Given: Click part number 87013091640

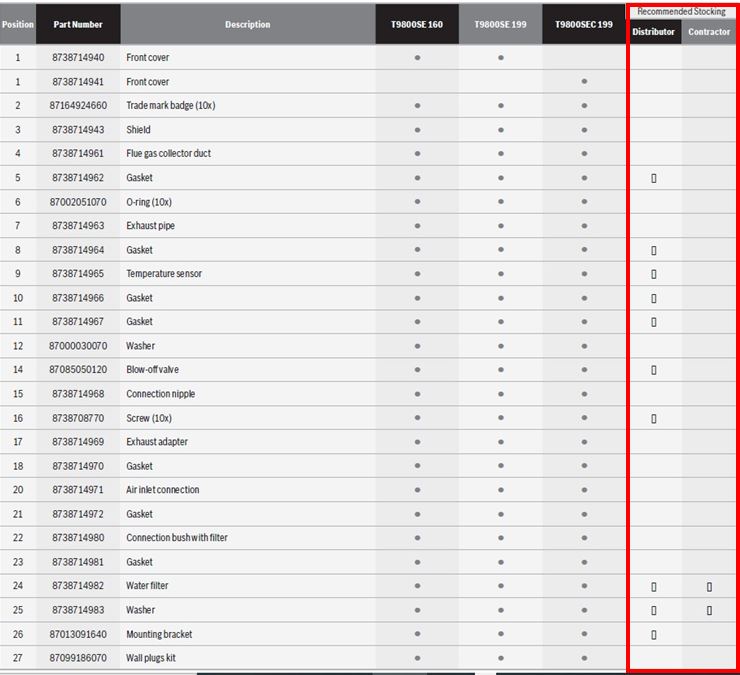Looking at the screenshot, I should point(78,634).
